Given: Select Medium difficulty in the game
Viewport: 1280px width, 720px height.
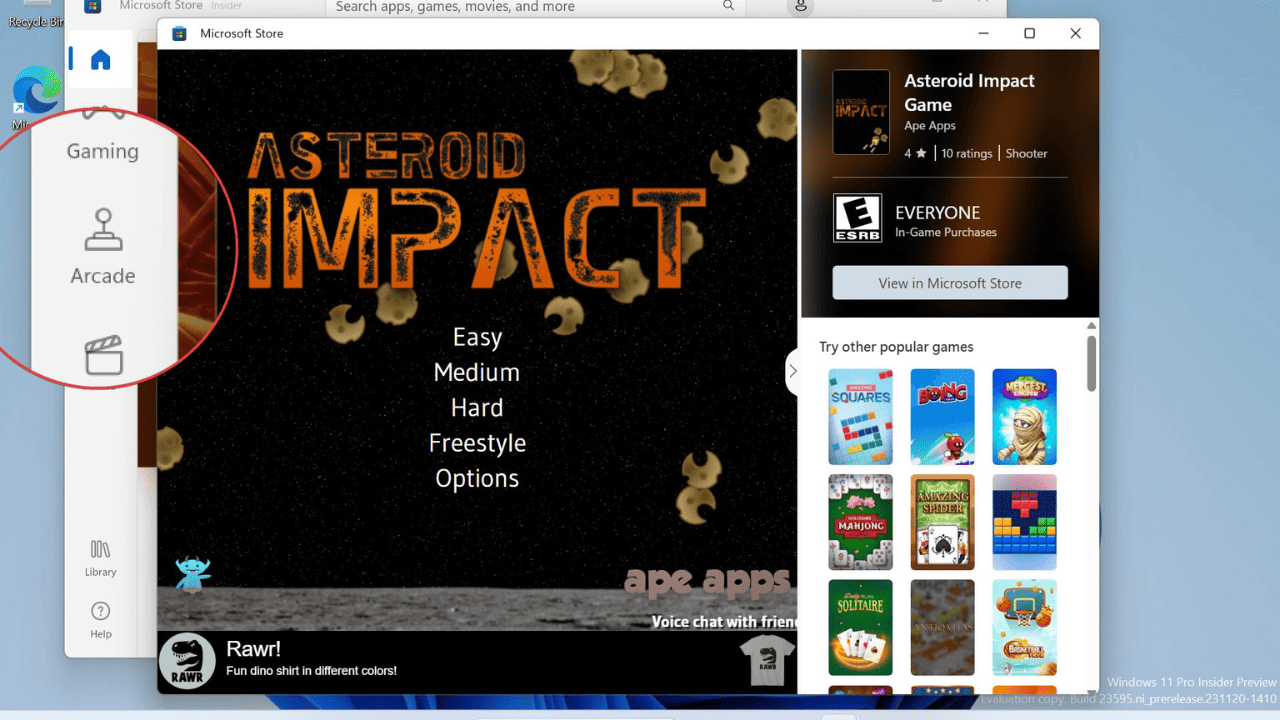Looking at the screenshot, I should click(477, 372).
